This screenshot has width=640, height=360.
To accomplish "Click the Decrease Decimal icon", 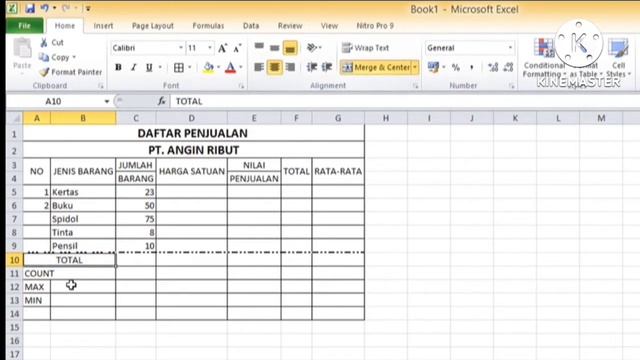I will coord(508,67).
